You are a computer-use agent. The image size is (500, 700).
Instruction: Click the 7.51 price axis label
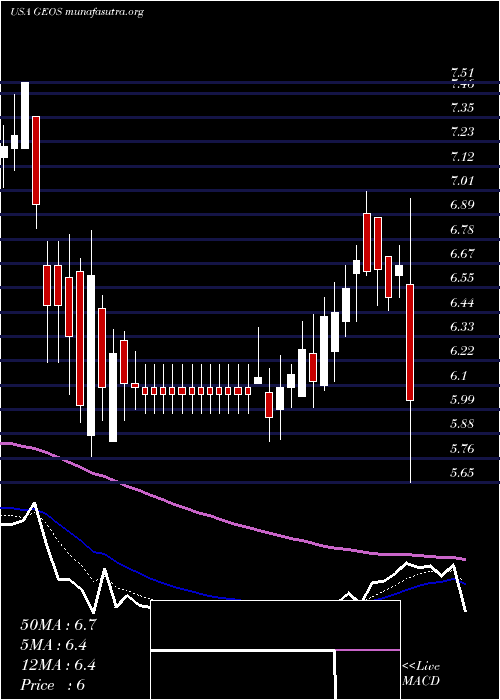[x=462, y=73]
